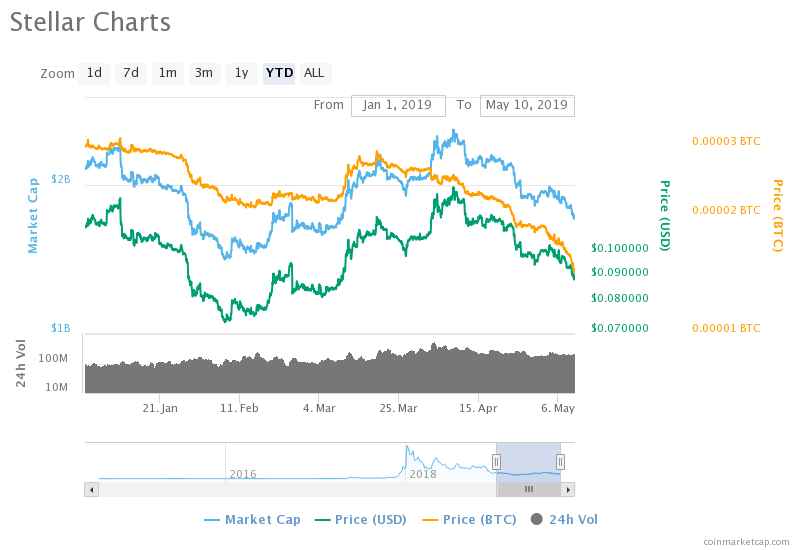This screenshot has width=800, height=550.
Task: Set chart zoom to 1m
Action: pos(167,73)
